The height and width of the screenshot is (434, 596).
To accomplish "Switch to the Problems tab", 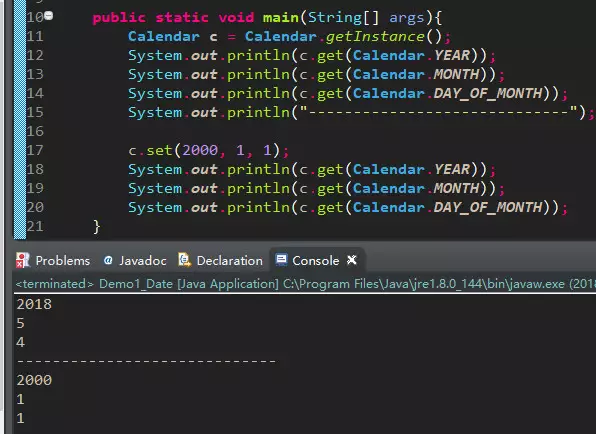I will tap(53, 260).
